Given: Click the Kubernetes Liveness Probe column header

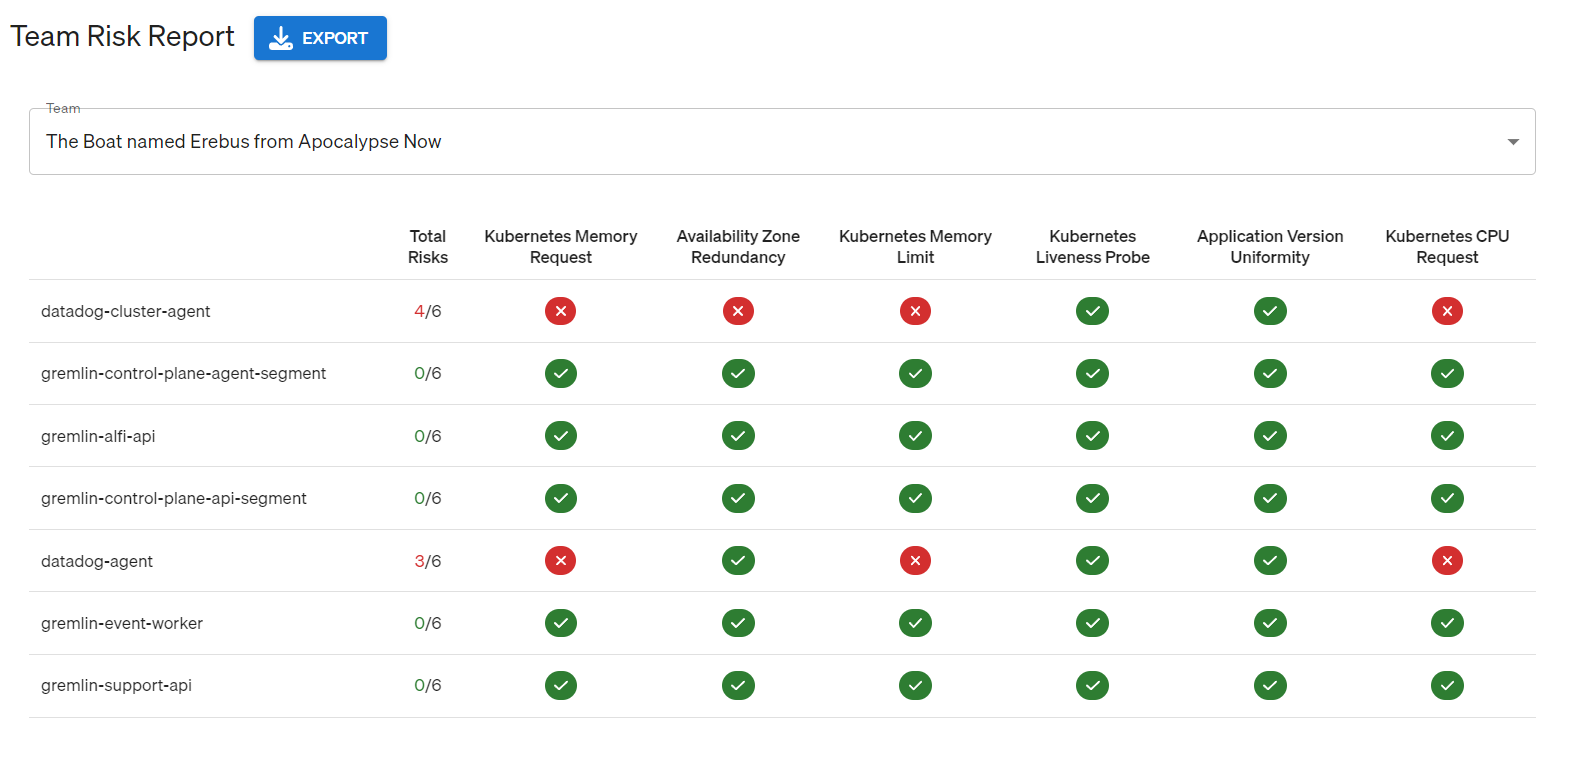Looking at the screenshot, I should click(x=1092, y=246).
